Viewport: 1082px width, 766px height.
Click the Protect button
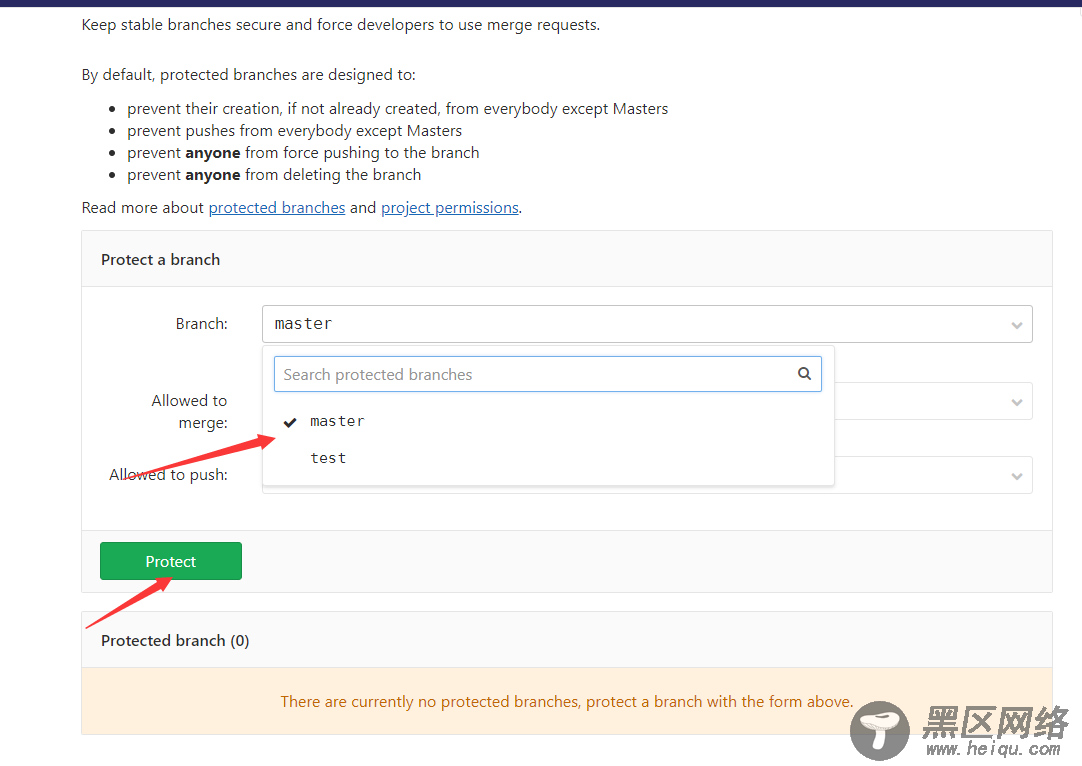click(x=170, y=561)
